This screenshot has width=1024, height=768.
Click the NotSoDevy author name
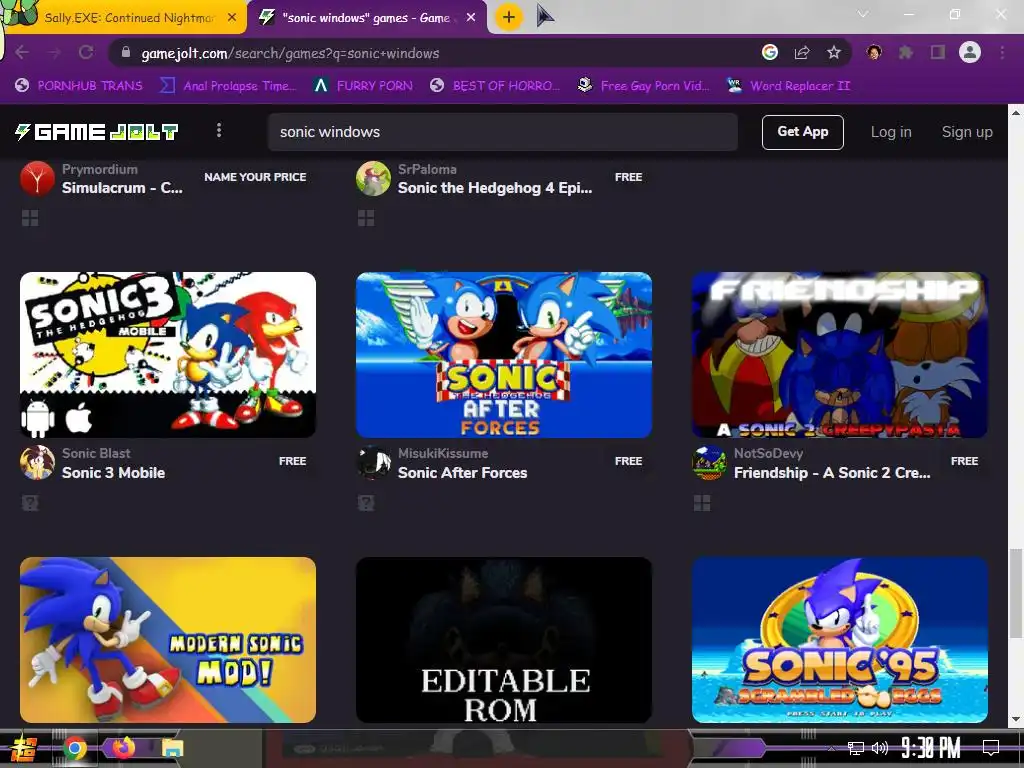point(768,453)
